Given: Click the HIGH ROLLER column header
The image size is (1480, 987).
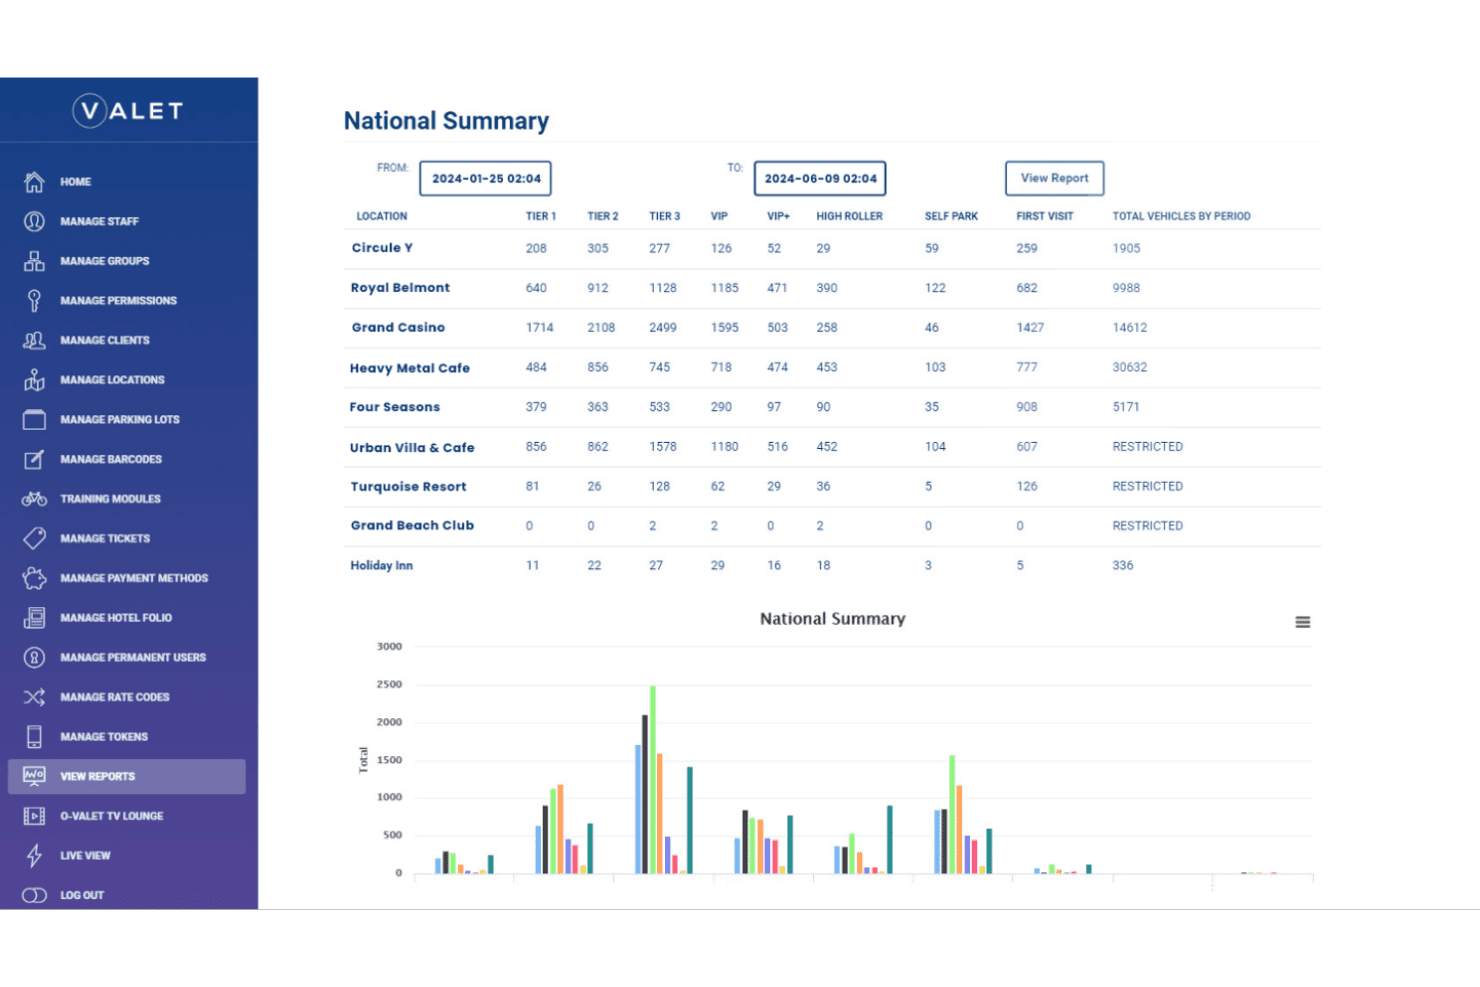Looking at the screenshot, I should point(849,216).
